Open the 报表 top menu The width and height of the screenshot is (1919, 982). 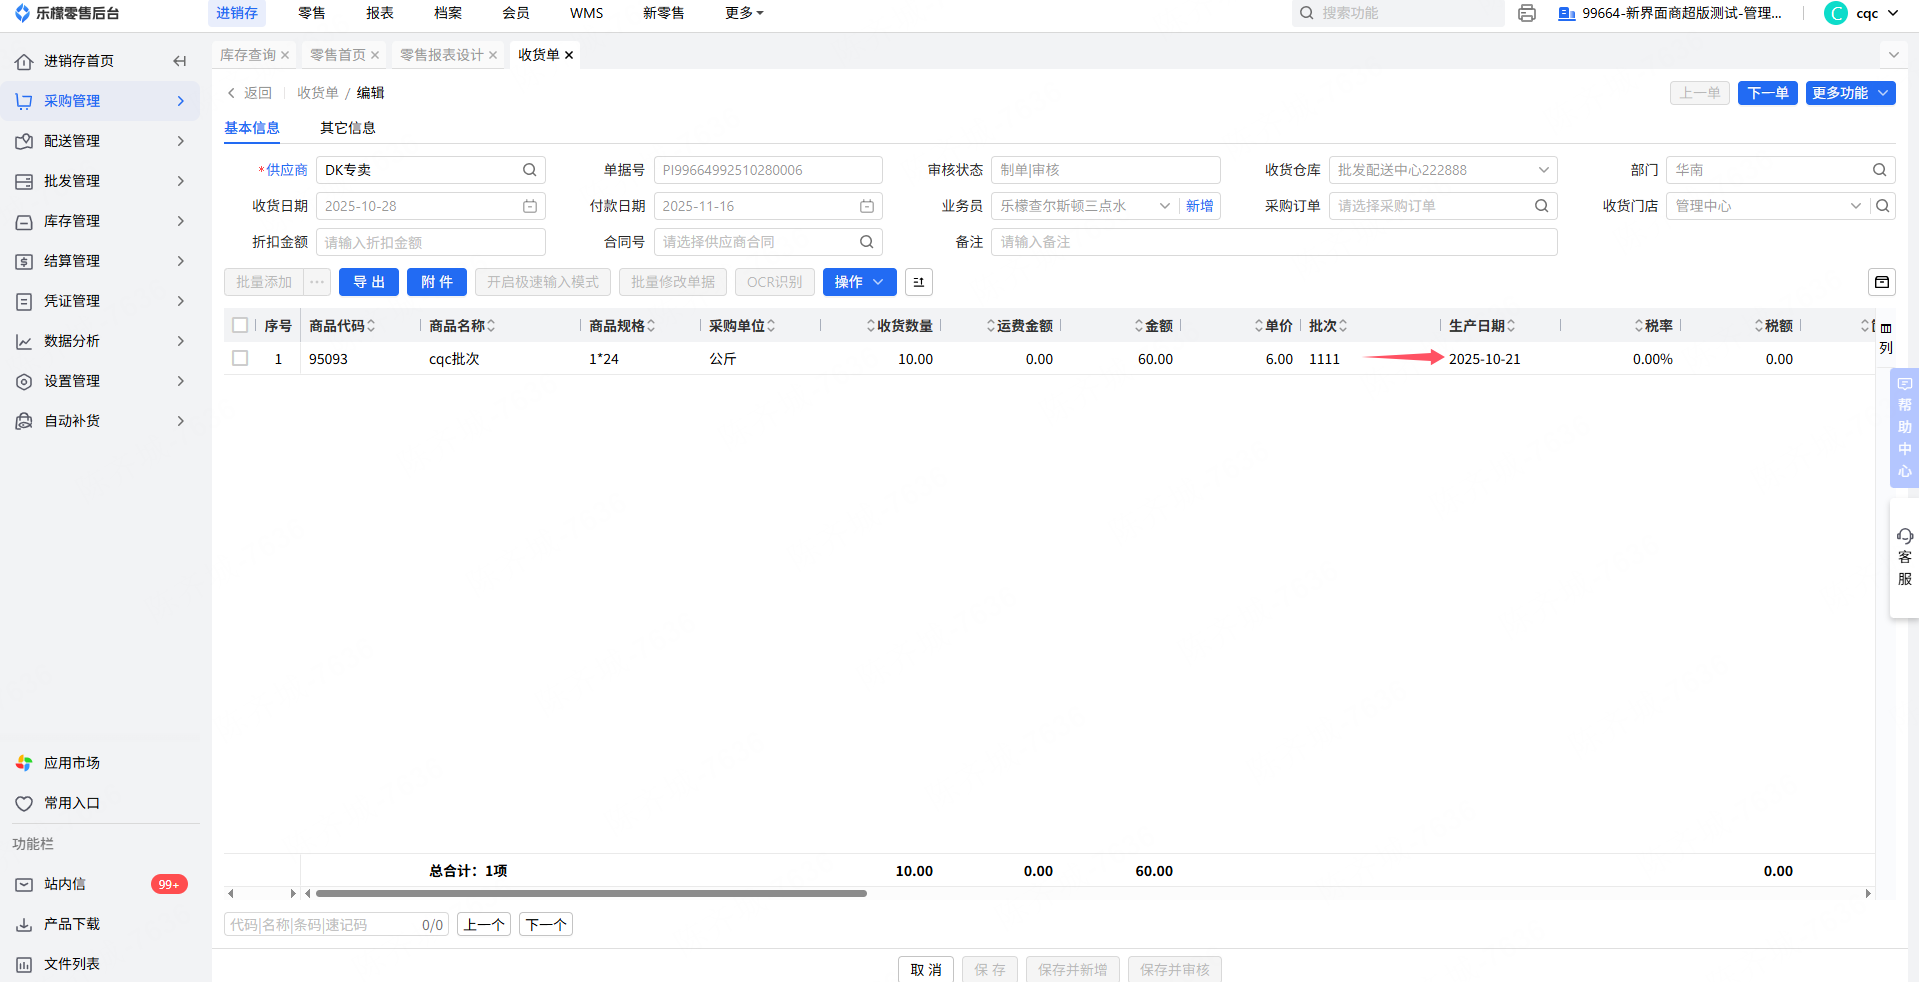point(379,13)
